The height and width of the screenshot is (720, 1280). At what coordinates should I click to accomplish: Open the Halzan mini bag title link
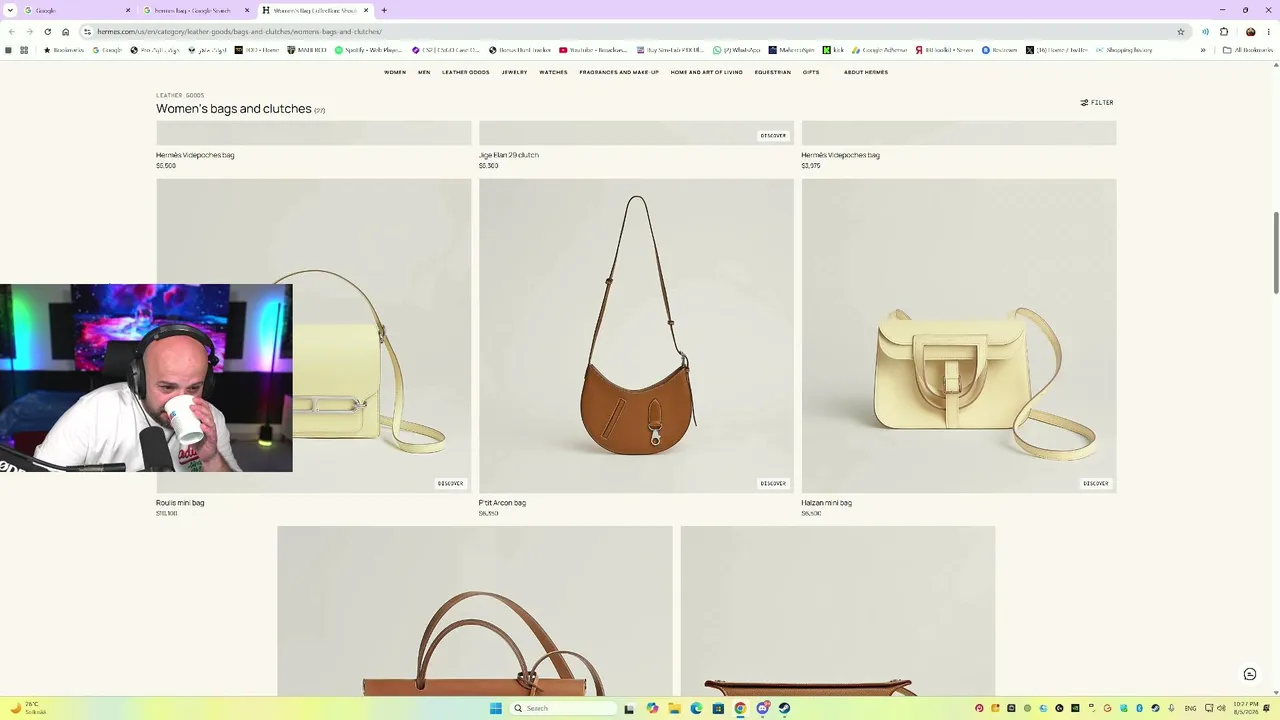pos(827,503)
